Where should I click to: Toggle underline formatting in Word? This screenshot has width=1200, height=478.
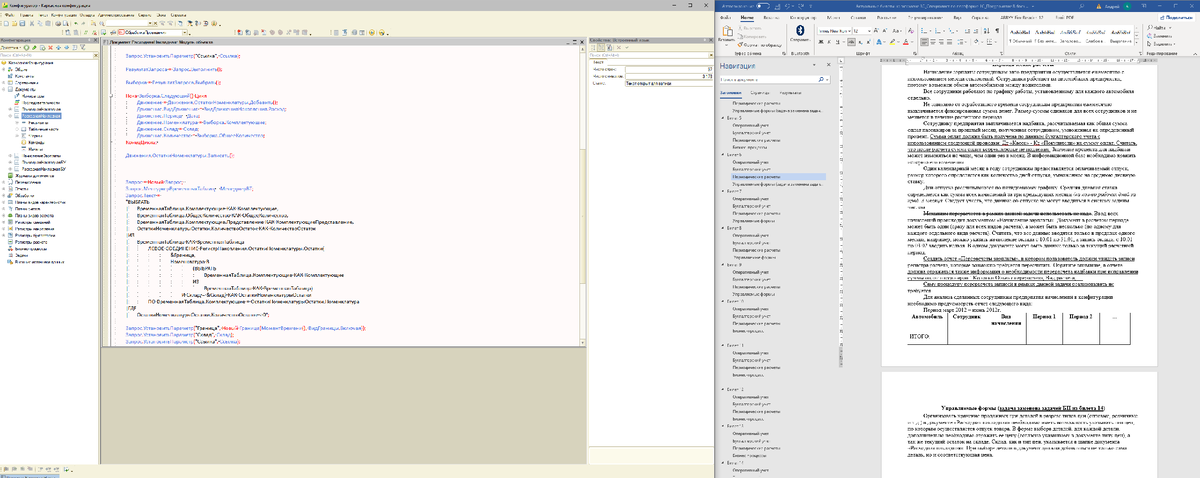[838, 42]
